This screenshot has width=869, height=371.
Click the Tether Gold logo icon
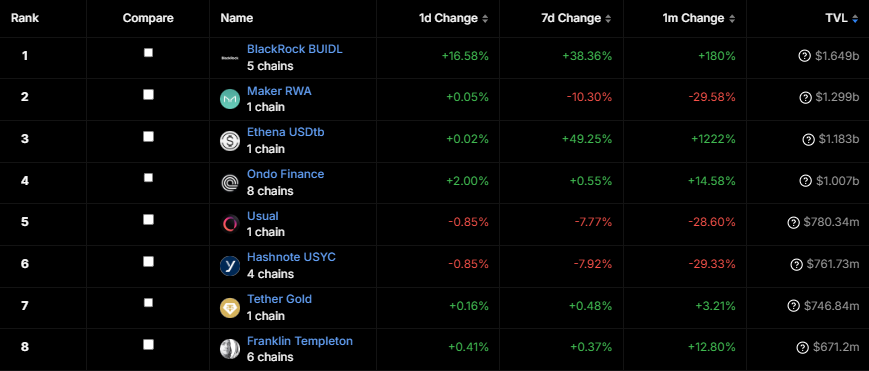[229, 308]
